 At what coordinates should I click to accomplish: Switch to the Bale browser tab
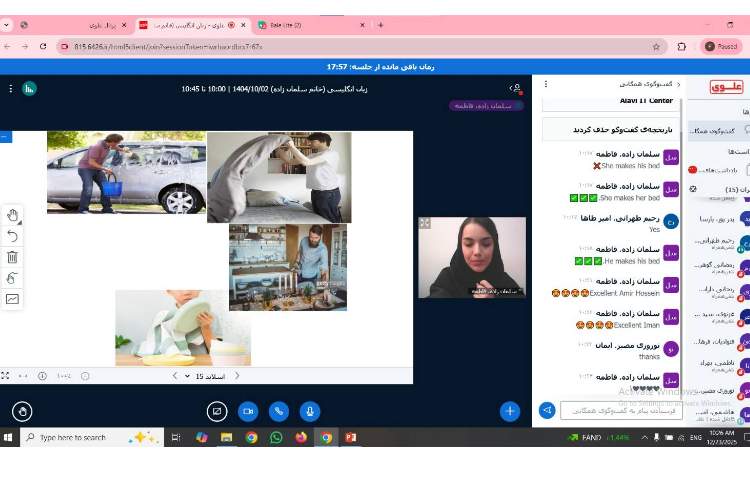(x=311, y=25)
